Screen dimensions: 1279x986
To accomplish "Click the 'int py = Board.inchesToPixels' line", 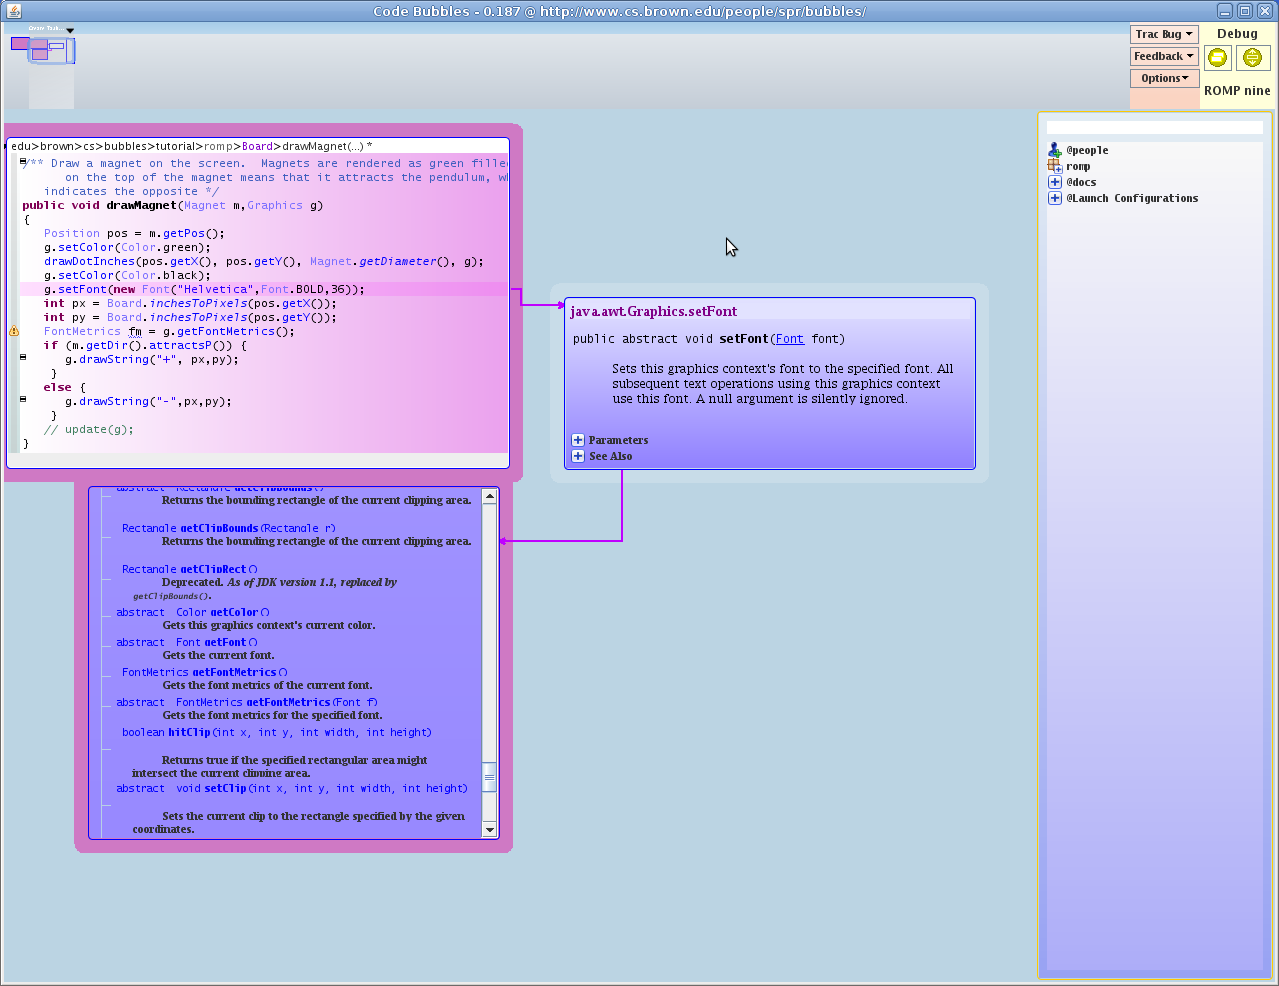I will (x=190, y=317).
